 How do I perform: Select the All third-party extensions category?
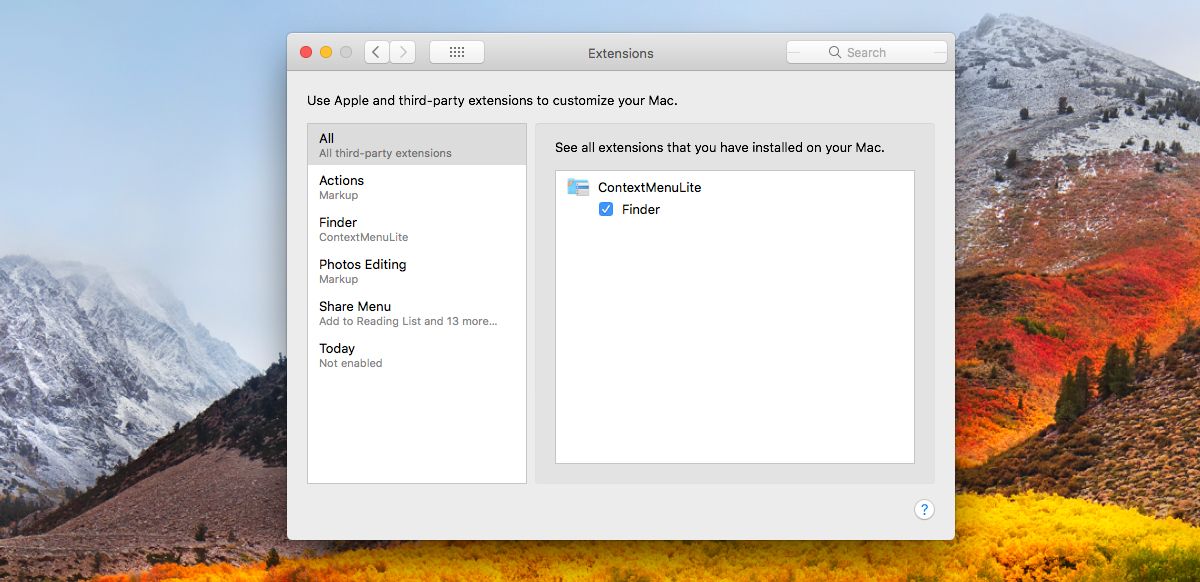point(417,145)
